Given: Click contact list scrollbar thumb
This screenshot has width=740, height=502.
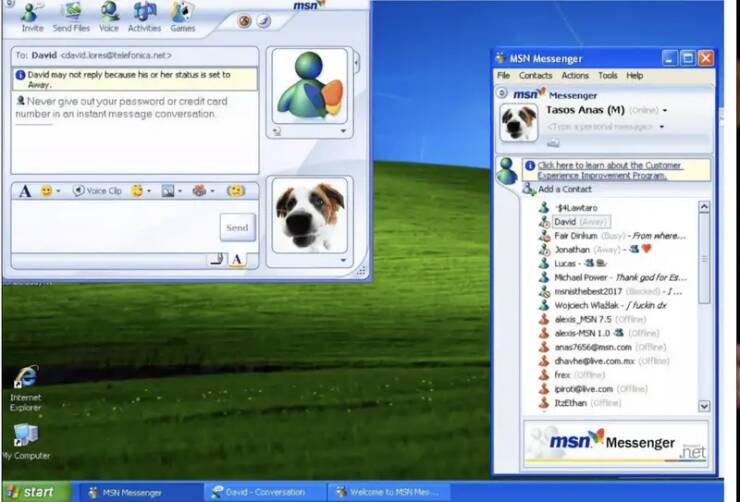Looking at the screenshot, I should click(x=704, y=258).
